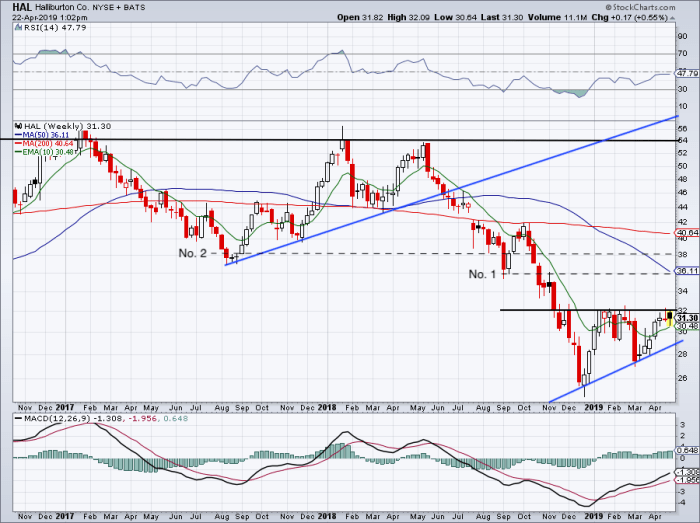Click the High 32.09 value
The image size is (700, 523).
[x=408, y=17]
